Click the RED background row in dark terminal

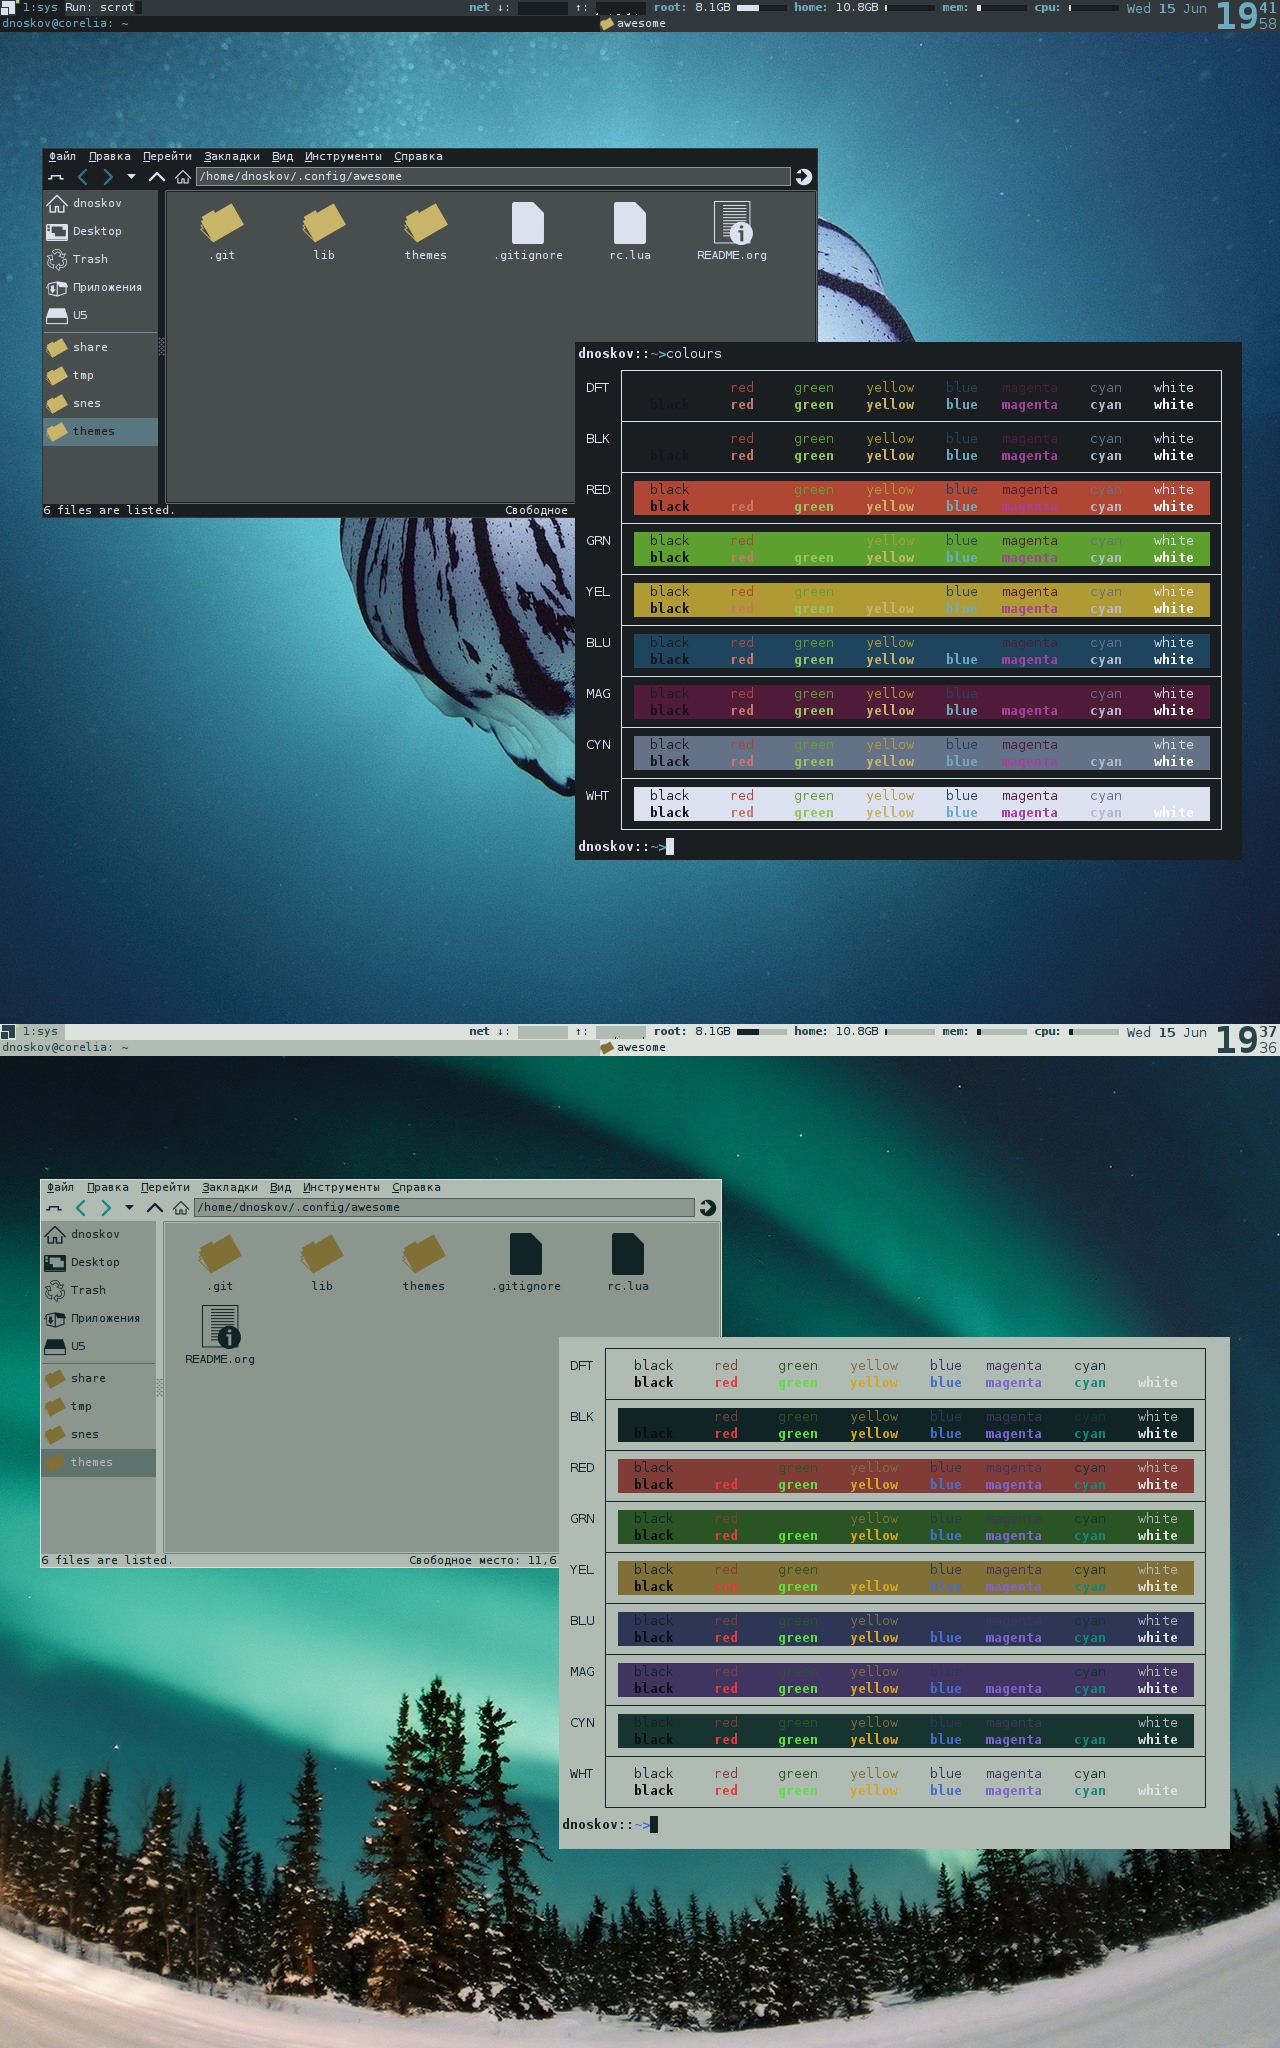(x=920, y=498)
